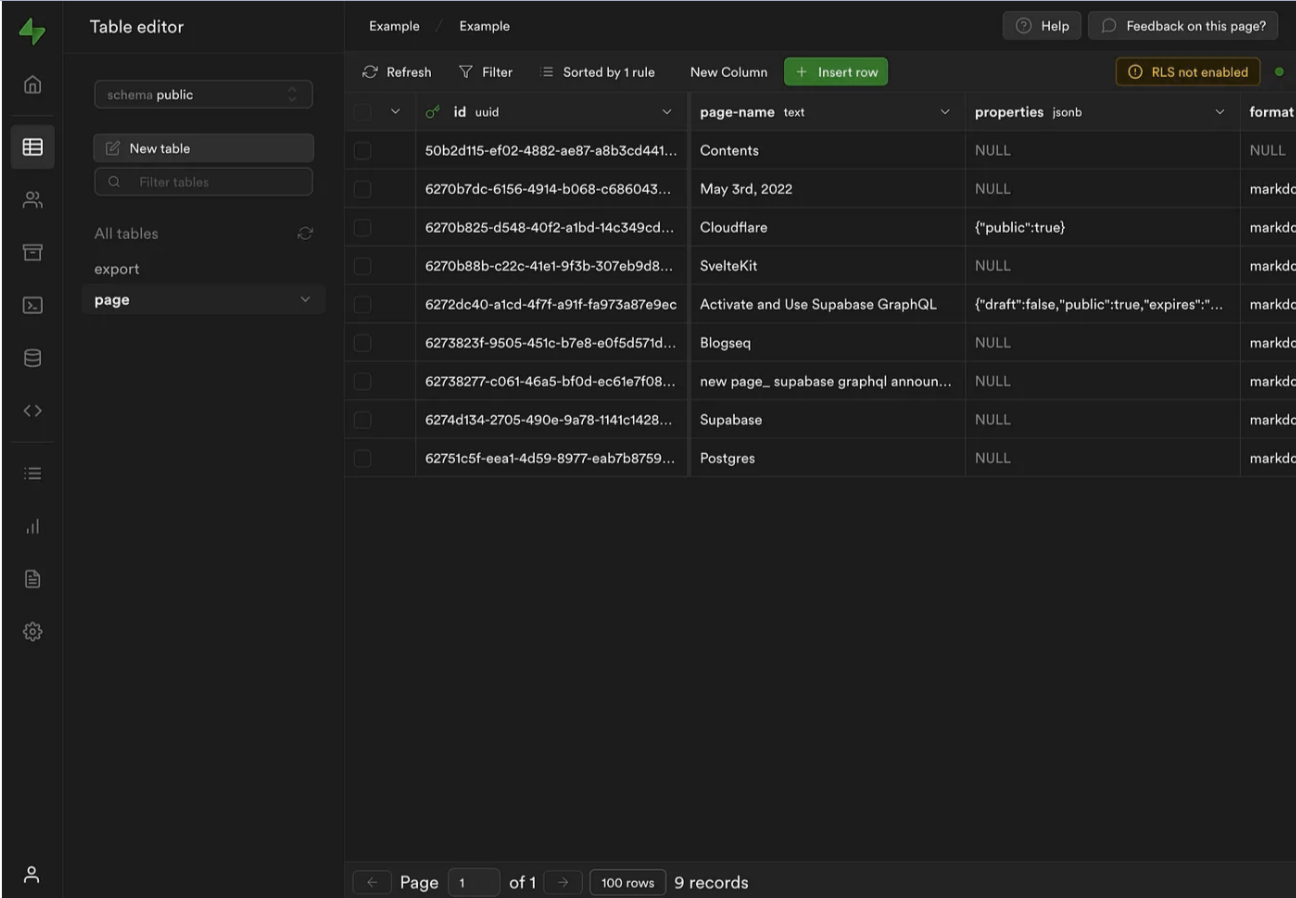
Task: Go to next page arrow
Action: coord(563,882)
